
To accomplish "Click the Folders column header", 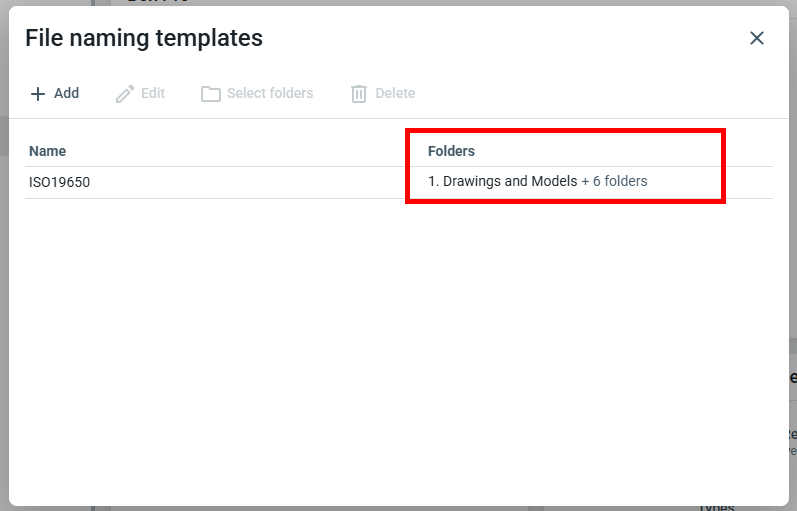I will 451,151.
